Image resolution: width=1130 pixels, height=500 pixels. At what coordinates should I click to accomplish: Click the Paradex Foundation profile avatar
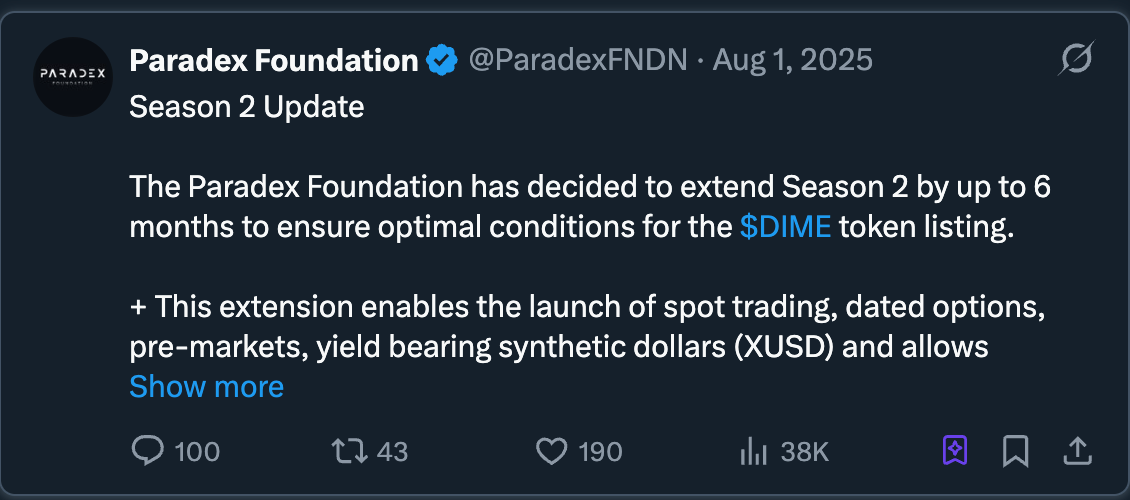coord(72,77)
